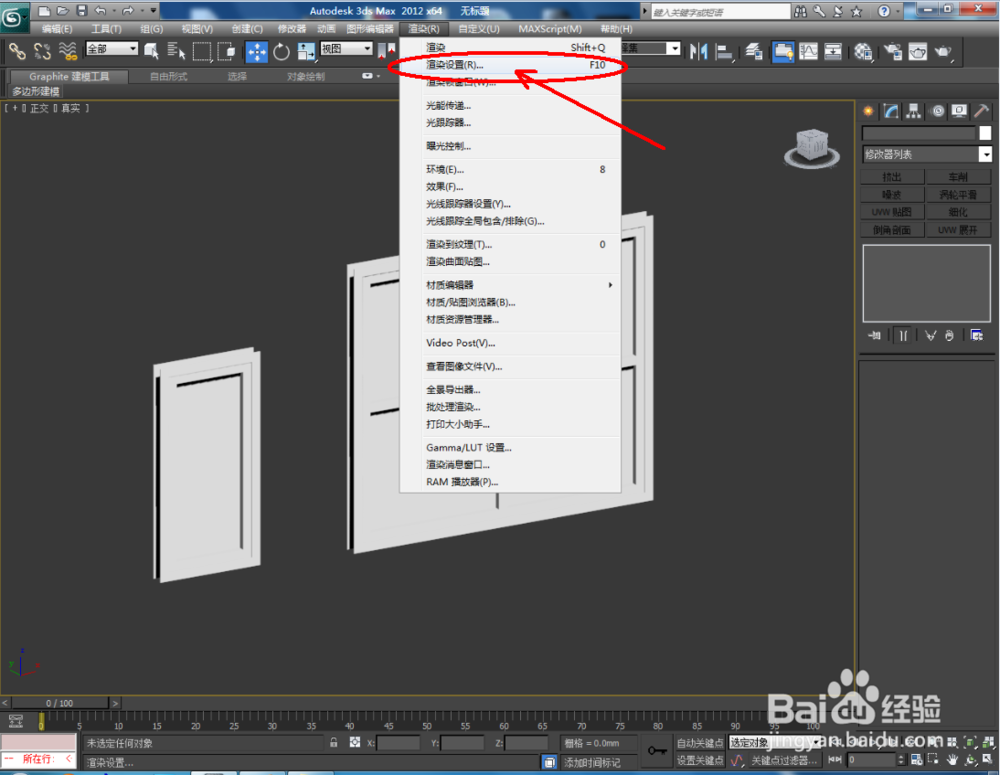The height and width of the screenshot is (775, 1000).
Task: Choose Video Post(V)... from menu
Action: click(510, 343)
